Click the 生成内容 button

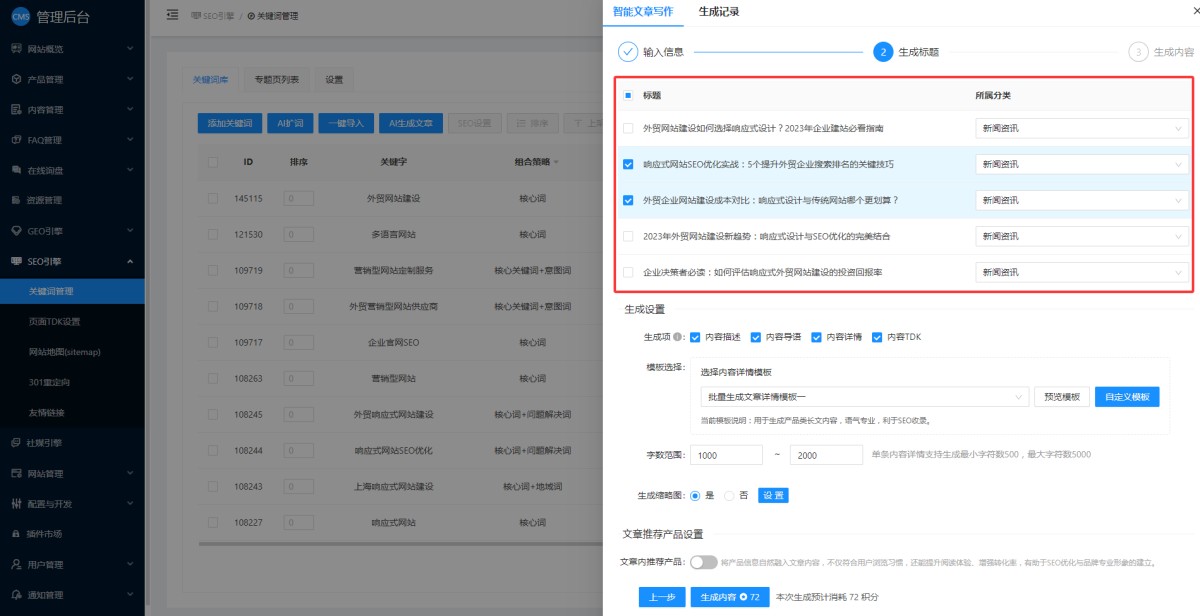[x=730, y=597]
